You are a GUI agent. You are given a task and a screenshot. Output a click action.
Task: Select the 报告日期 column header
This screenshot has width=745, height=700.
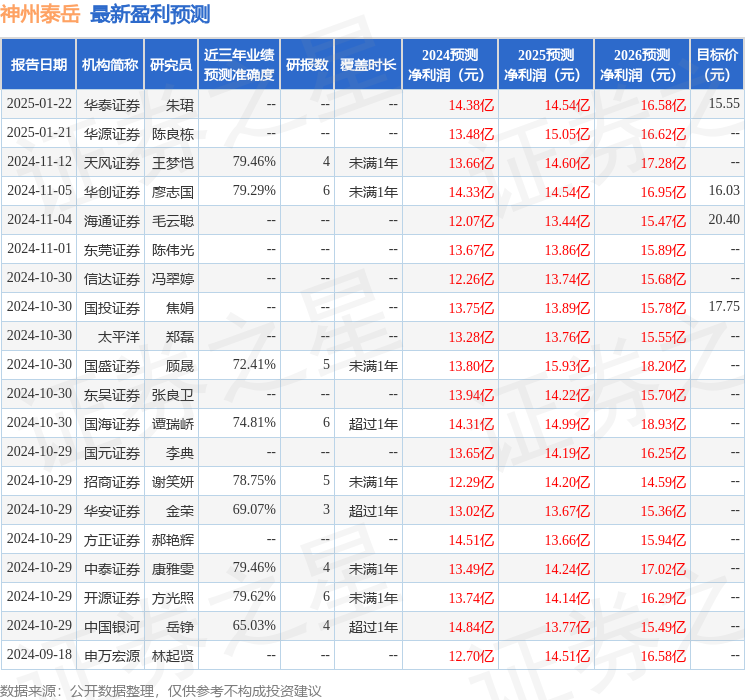pyautogui.click(x=38, y=65)
